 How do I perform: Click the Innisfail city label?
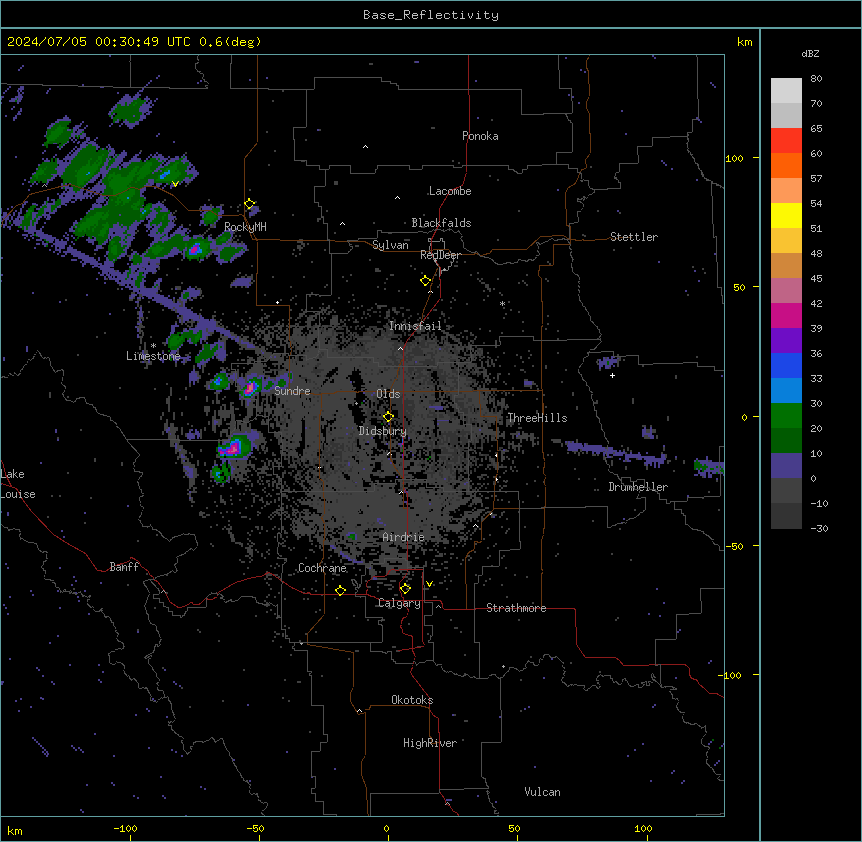click(x=415, y=326)
